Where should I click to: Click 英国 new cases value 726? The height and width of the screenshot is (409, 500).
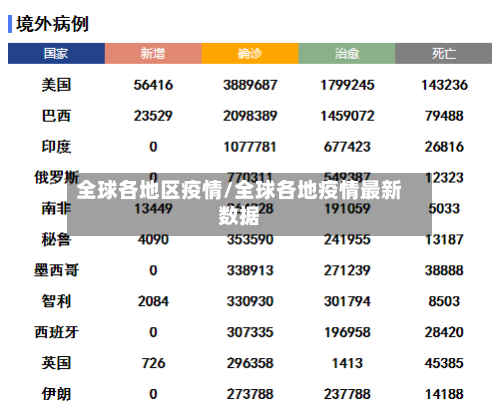153,363
